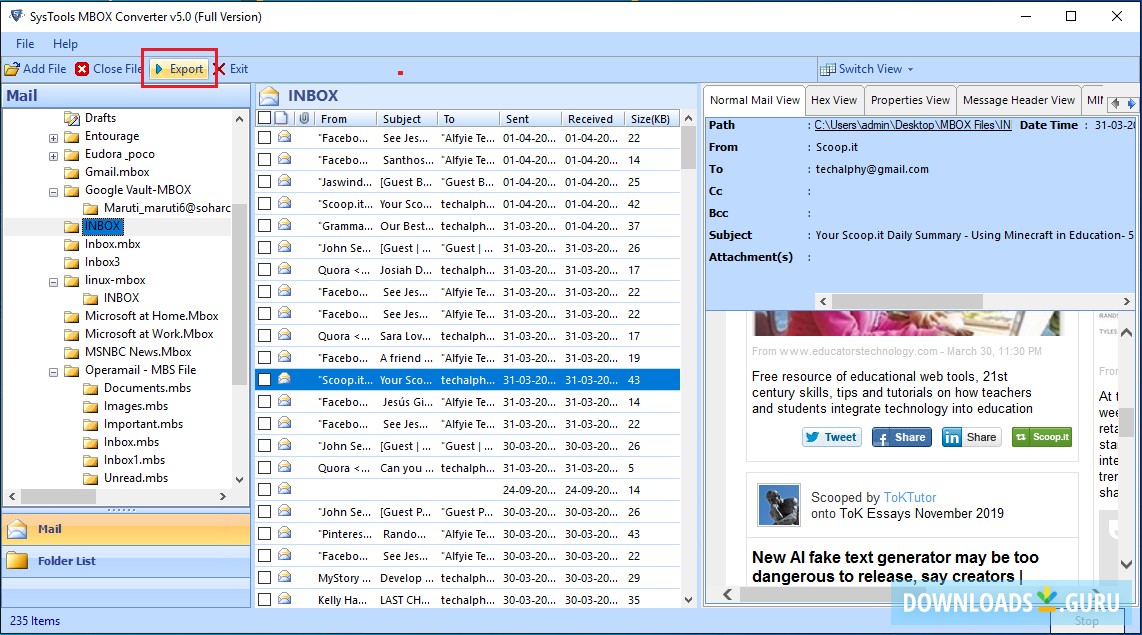Click the red Close File icon

tap(82, 69)
